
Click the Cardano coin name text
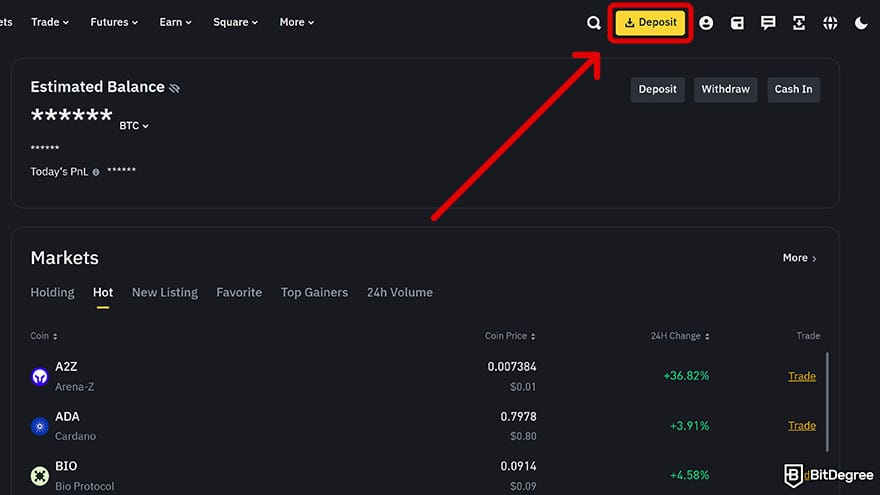coord(75,436)
